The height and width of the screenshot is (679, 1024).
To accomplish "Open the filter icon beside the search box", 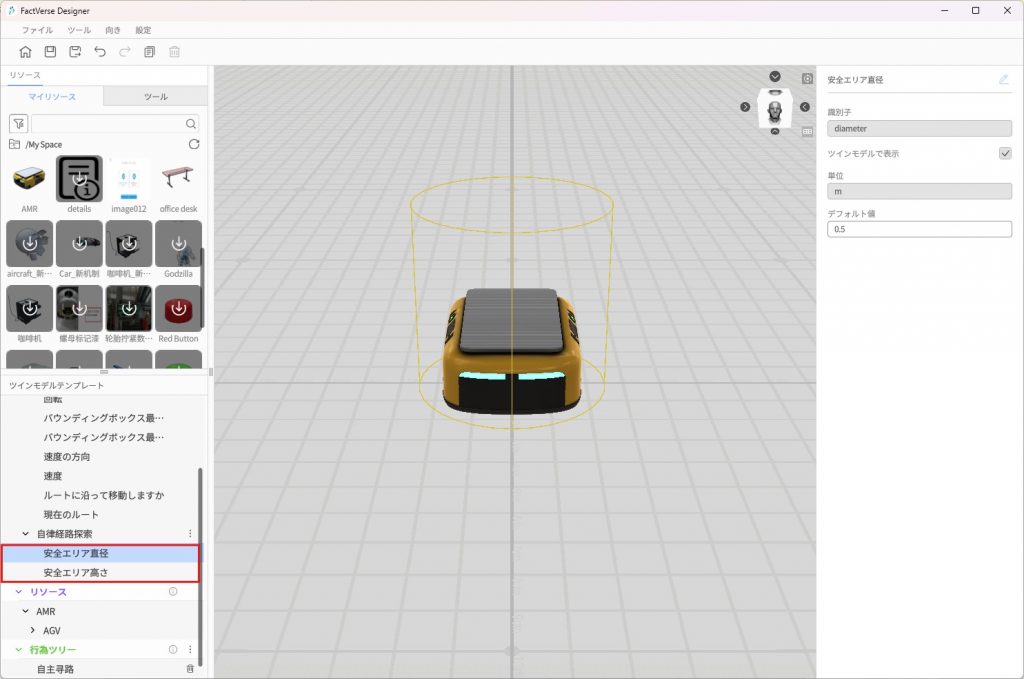I will 18,124.
